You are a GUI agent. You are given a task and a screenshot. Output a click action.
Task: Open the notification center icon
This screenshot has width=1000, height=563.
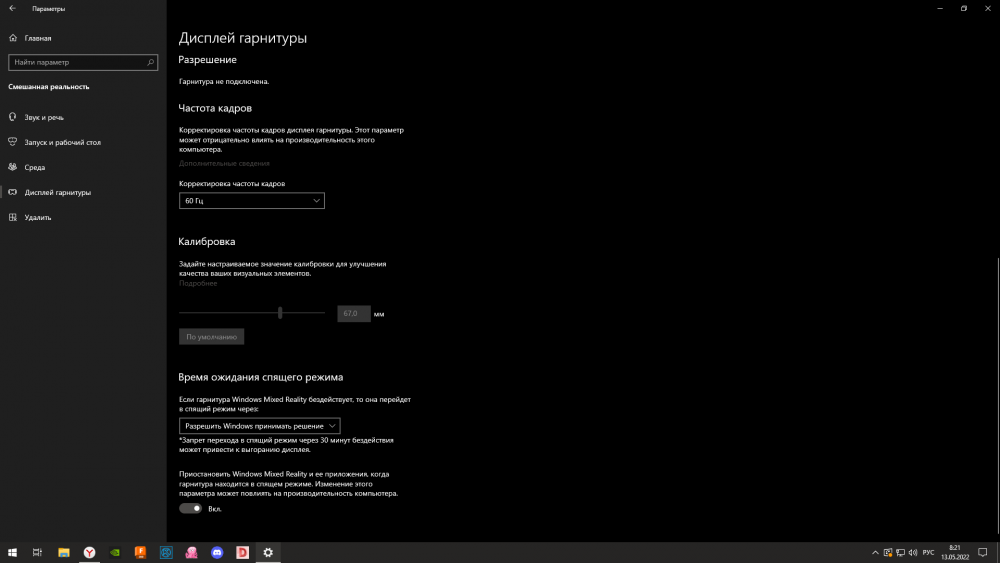(983, 553)
